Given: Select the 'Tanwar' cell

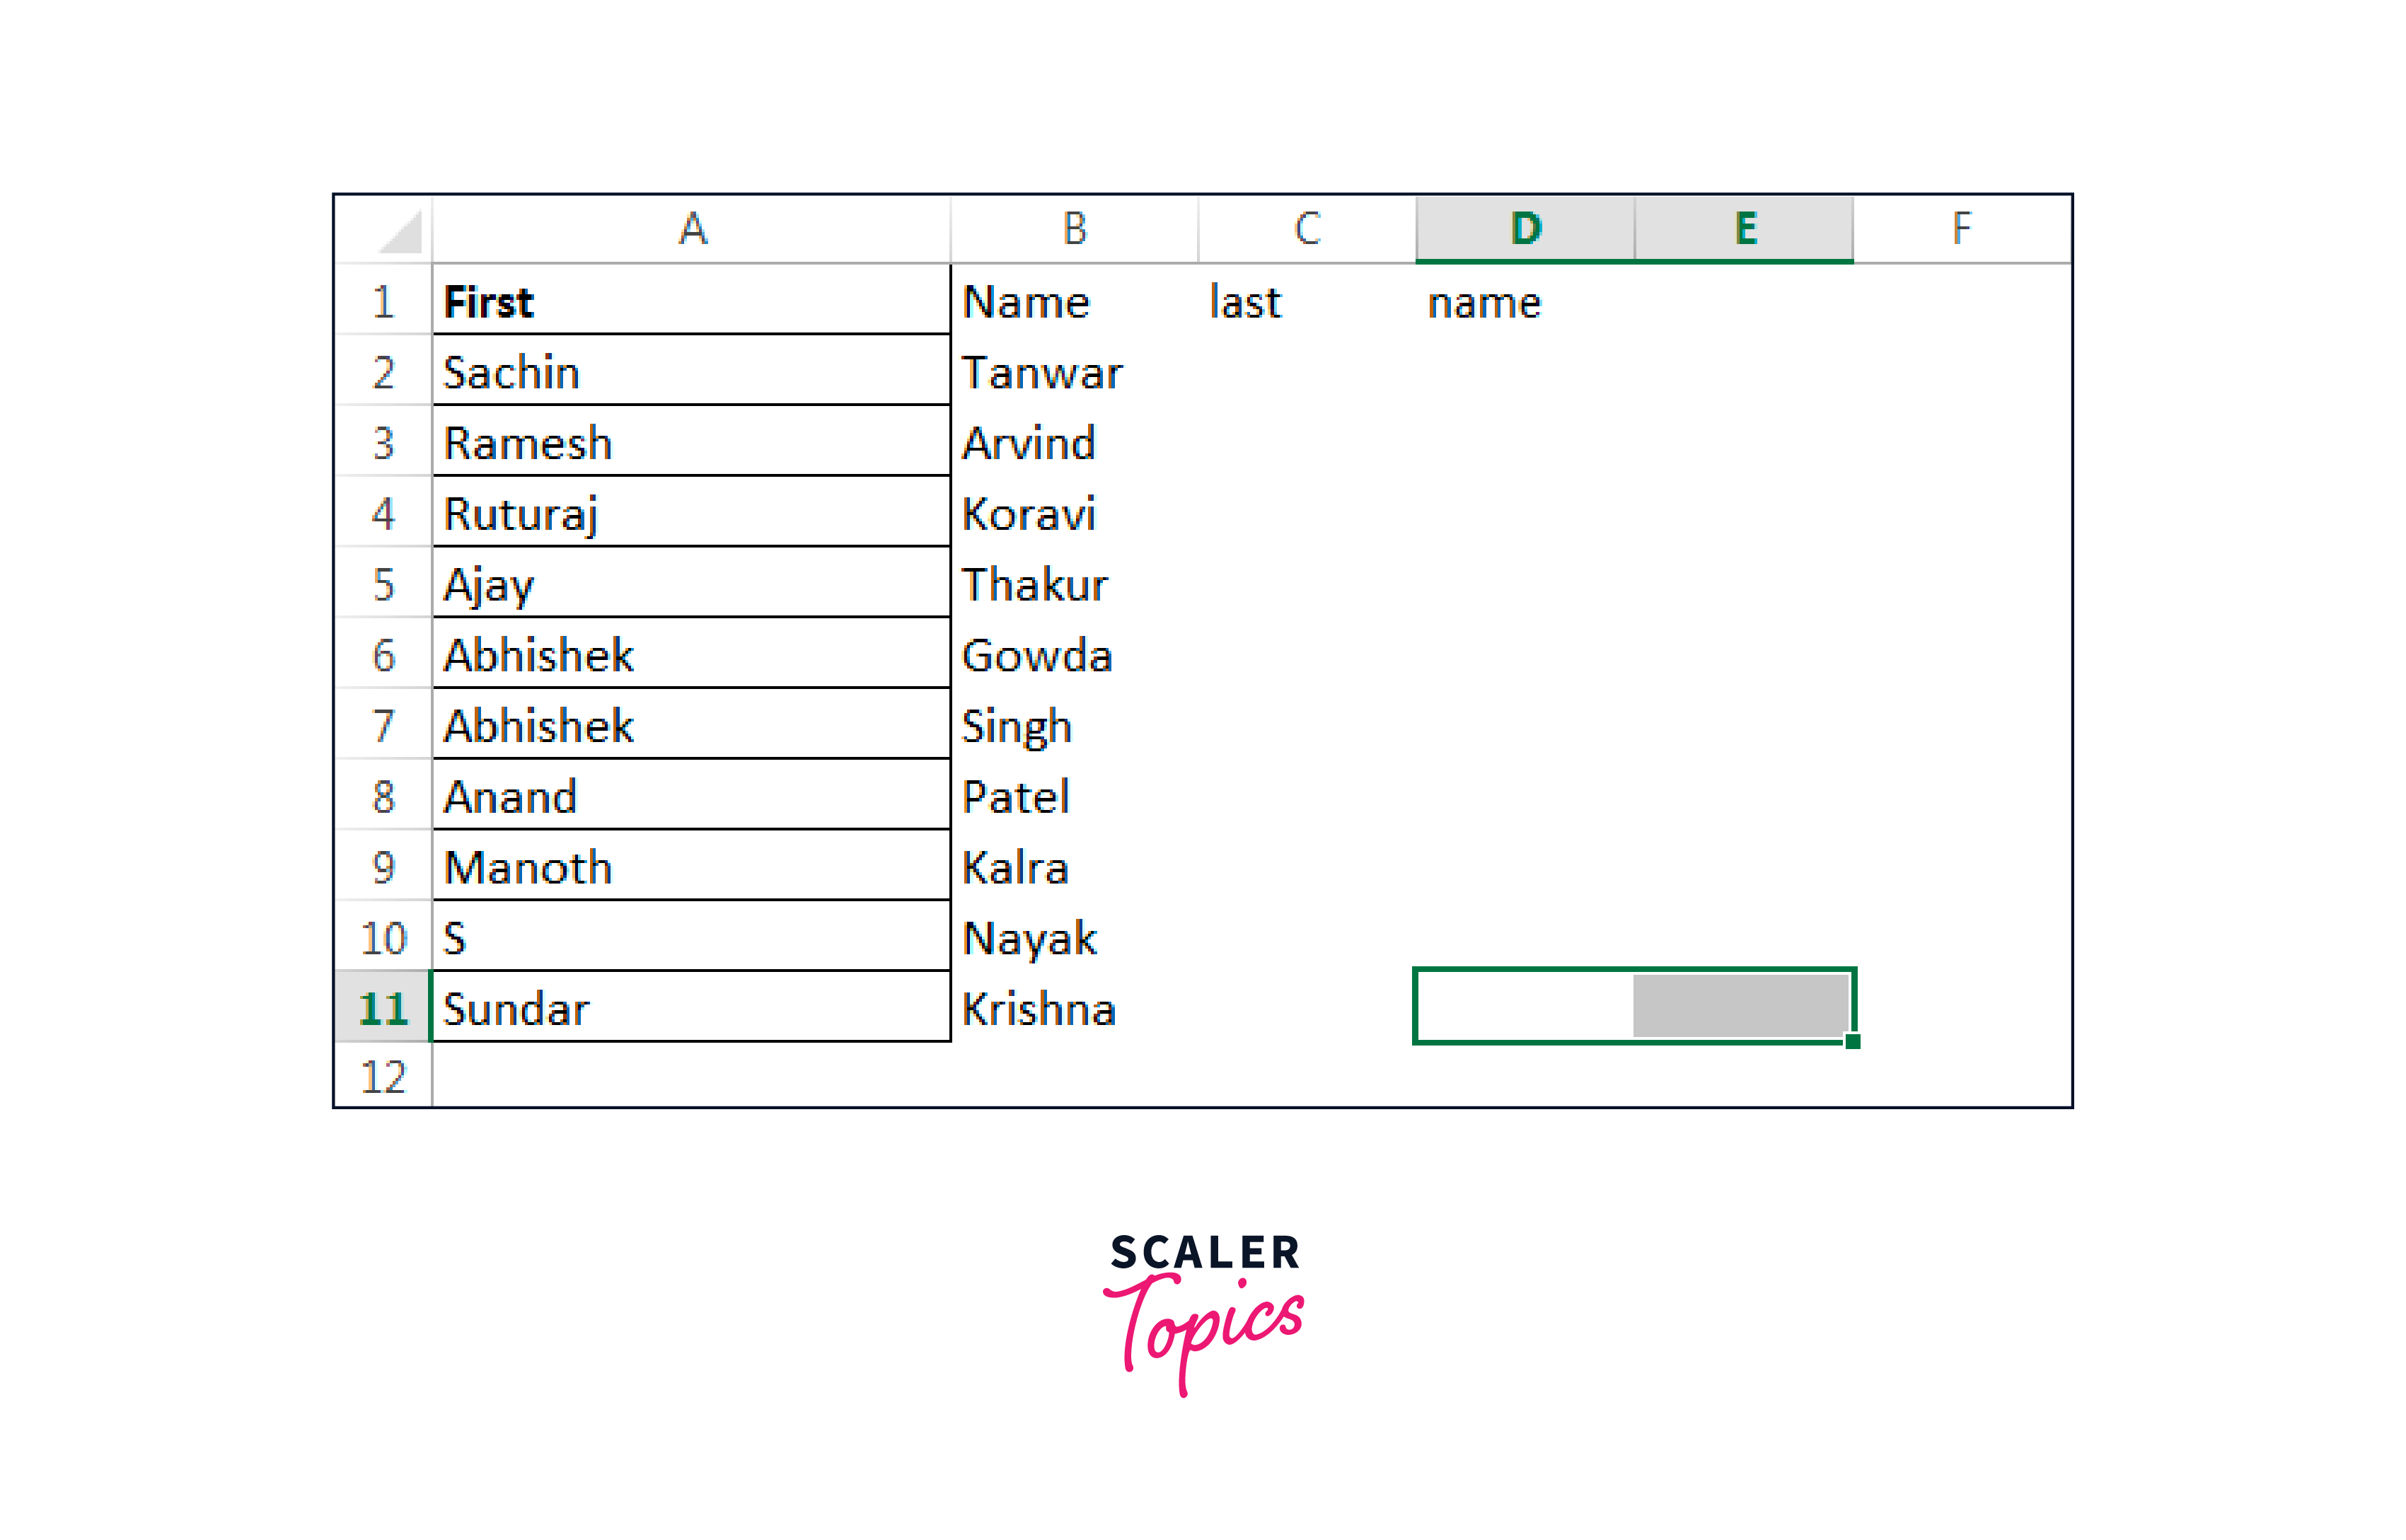Looking at the screenshot, I should (1074, 372).
